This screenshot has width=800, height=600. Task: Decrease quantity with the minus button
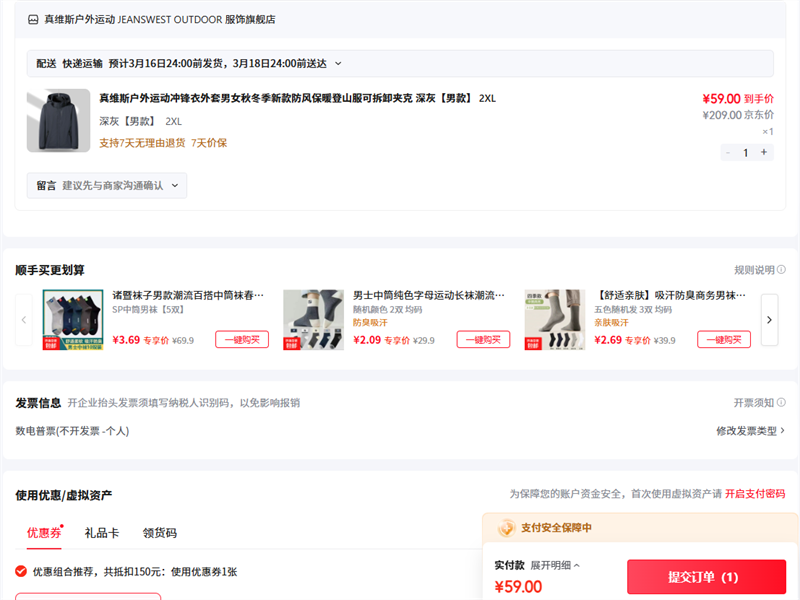tap(728, 152)
